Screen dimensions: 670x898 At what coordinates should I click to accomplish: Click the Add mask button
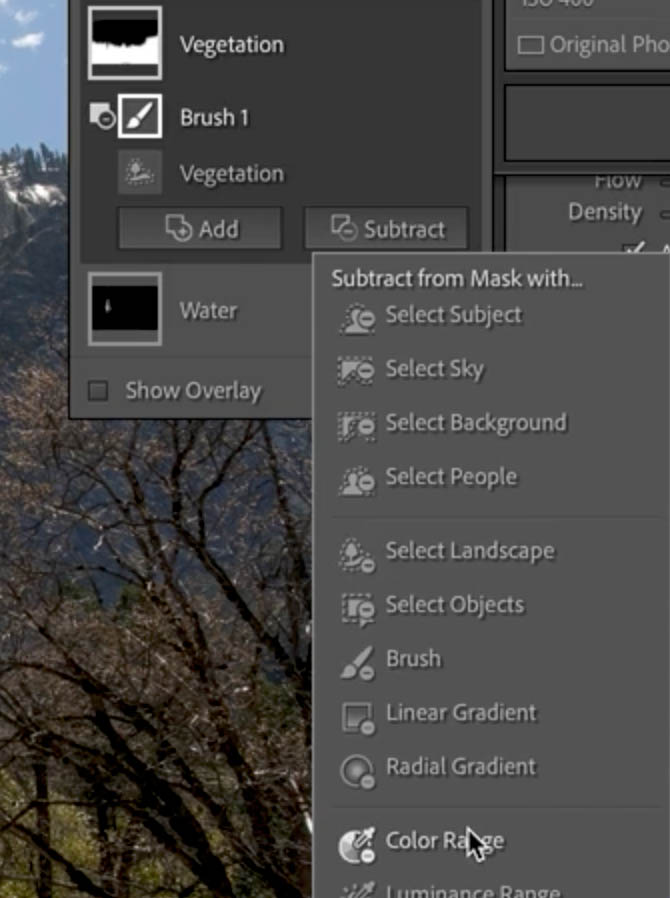(200, 229)
